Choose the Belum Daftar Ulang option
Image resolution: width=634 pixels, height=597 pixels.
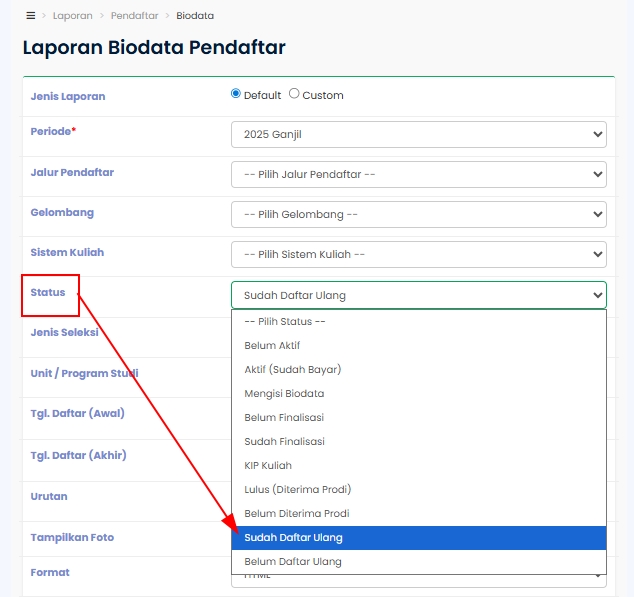(x=292, y=562)
